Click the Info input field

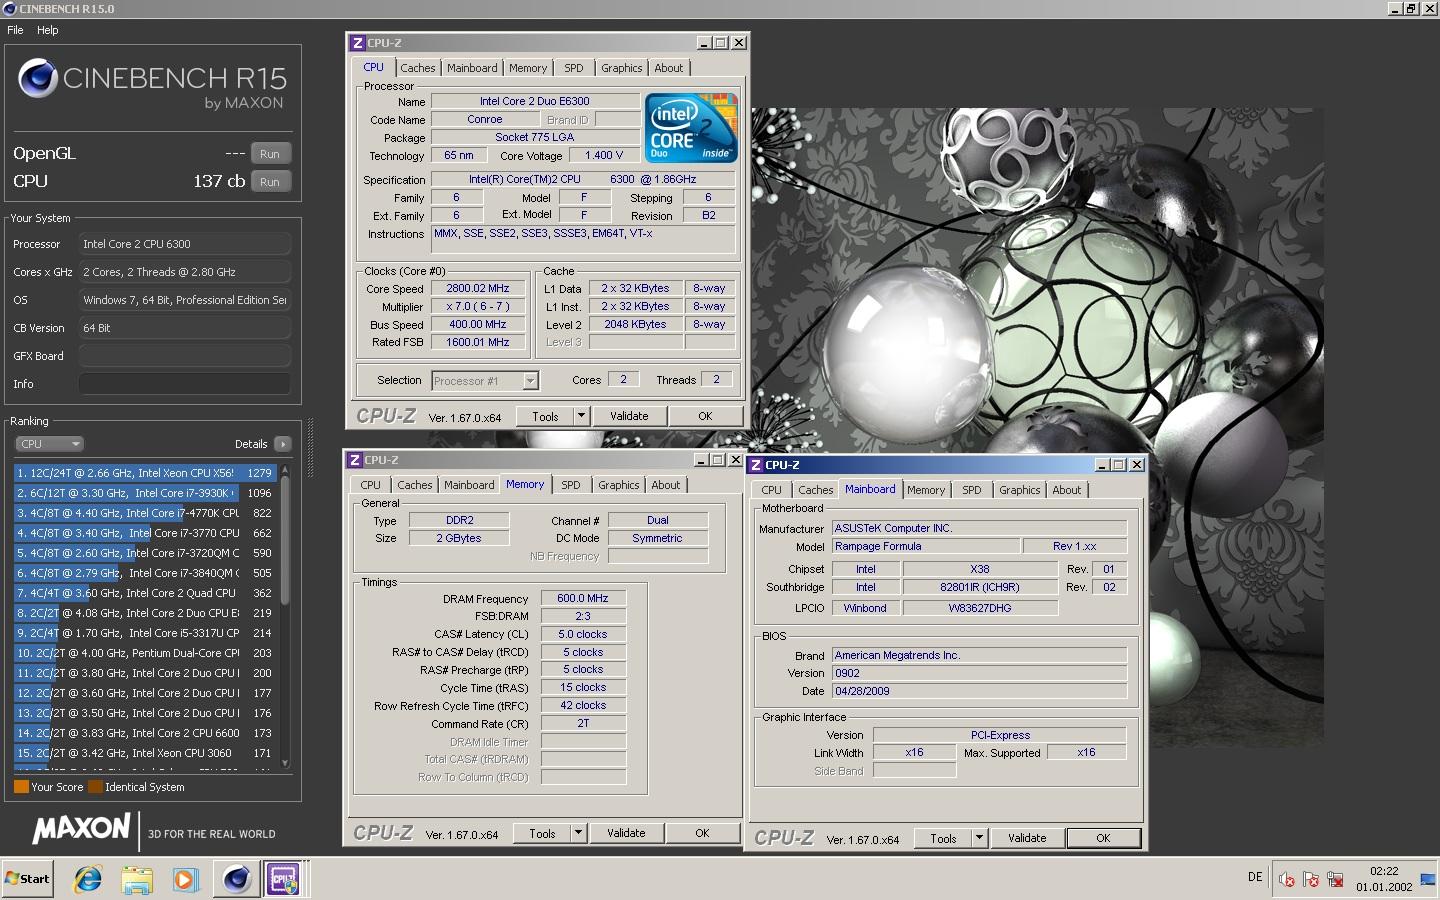[185, 384]
